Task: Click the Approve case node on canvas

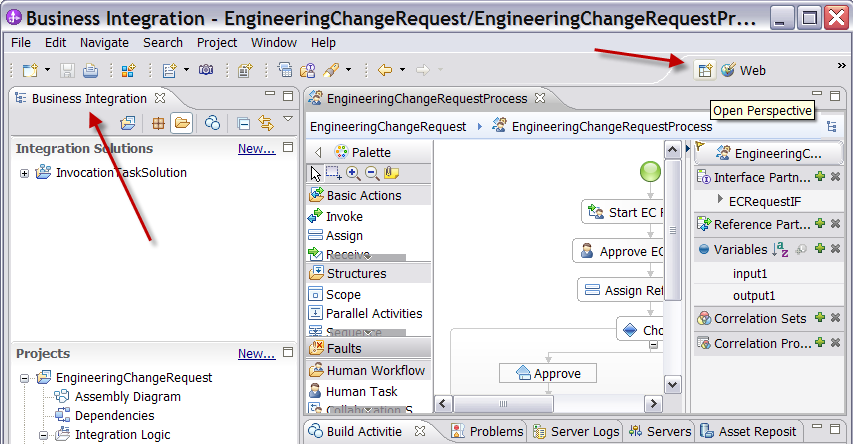Action: [x=548, y=374]
